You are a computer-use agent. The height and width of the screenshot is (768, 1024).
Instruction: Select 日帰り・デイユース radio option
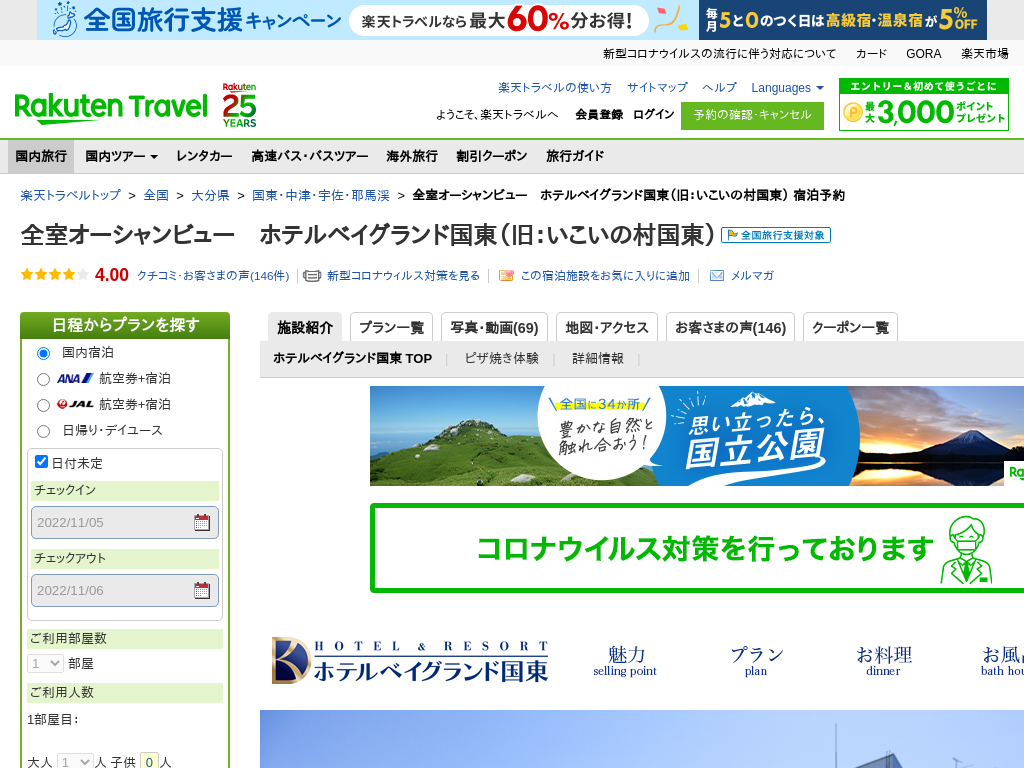pos(43,431)
